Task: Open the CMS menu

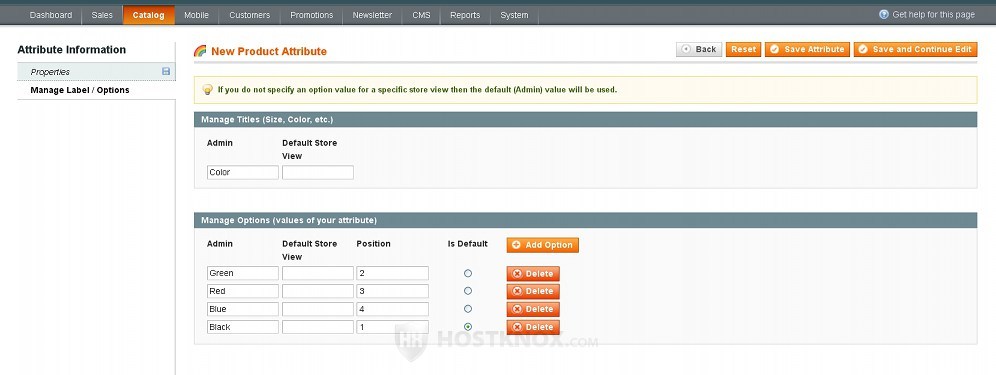Action: [421, 15]
